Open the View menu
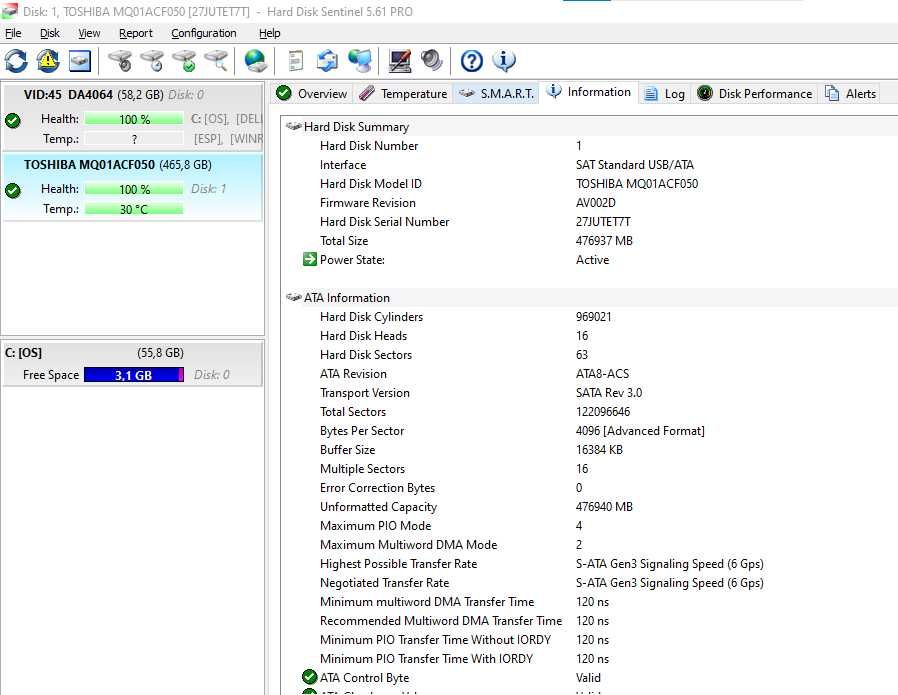 [89, 33]
